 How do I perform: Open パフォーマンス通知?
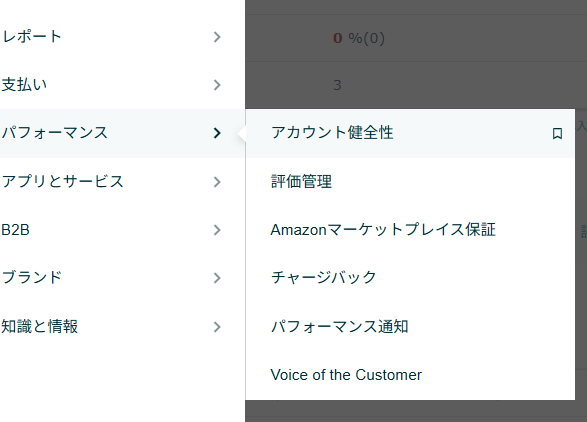[340, 327]
